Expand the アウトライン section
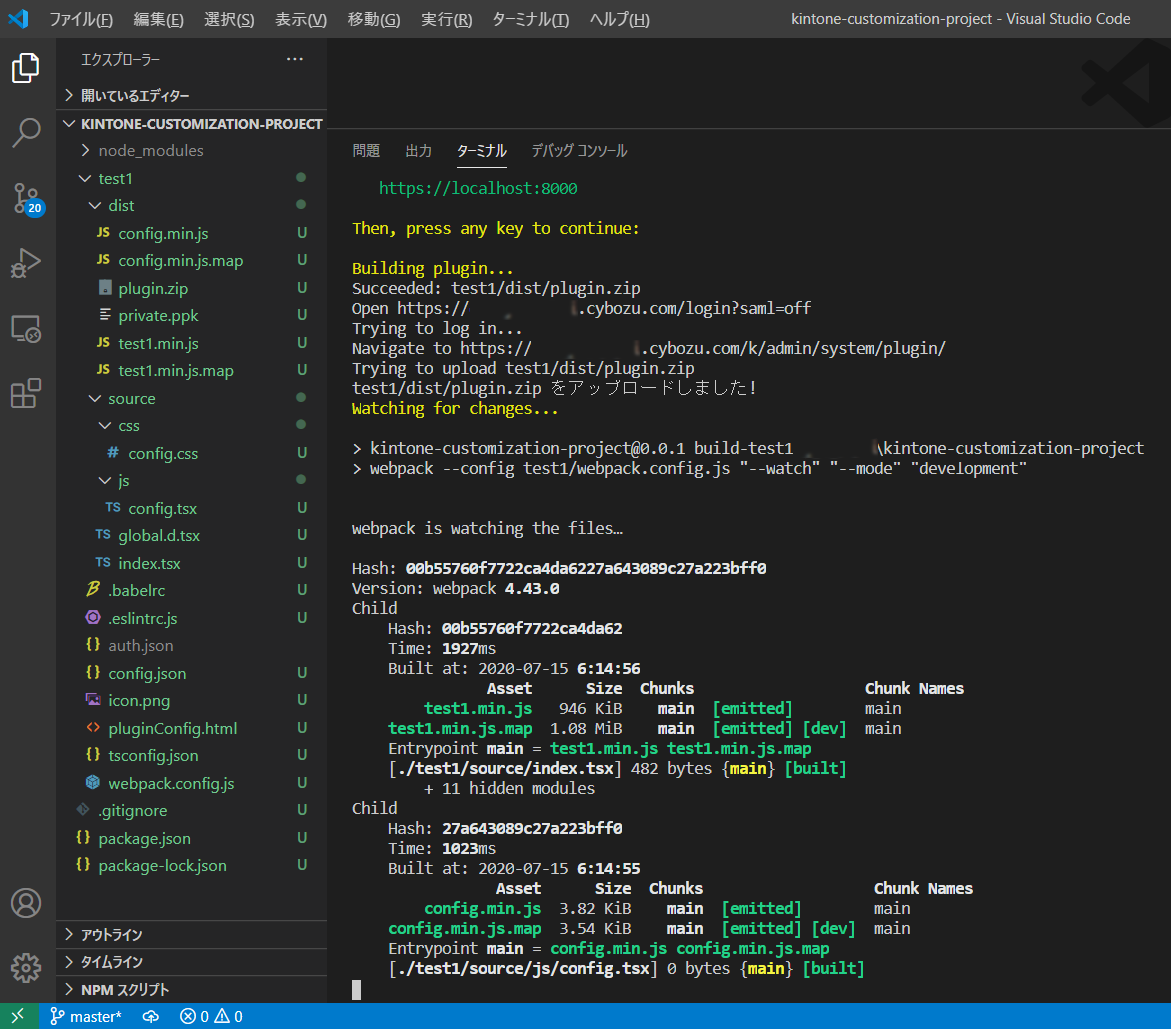1171x1029 pixels. tap(111, 935)
